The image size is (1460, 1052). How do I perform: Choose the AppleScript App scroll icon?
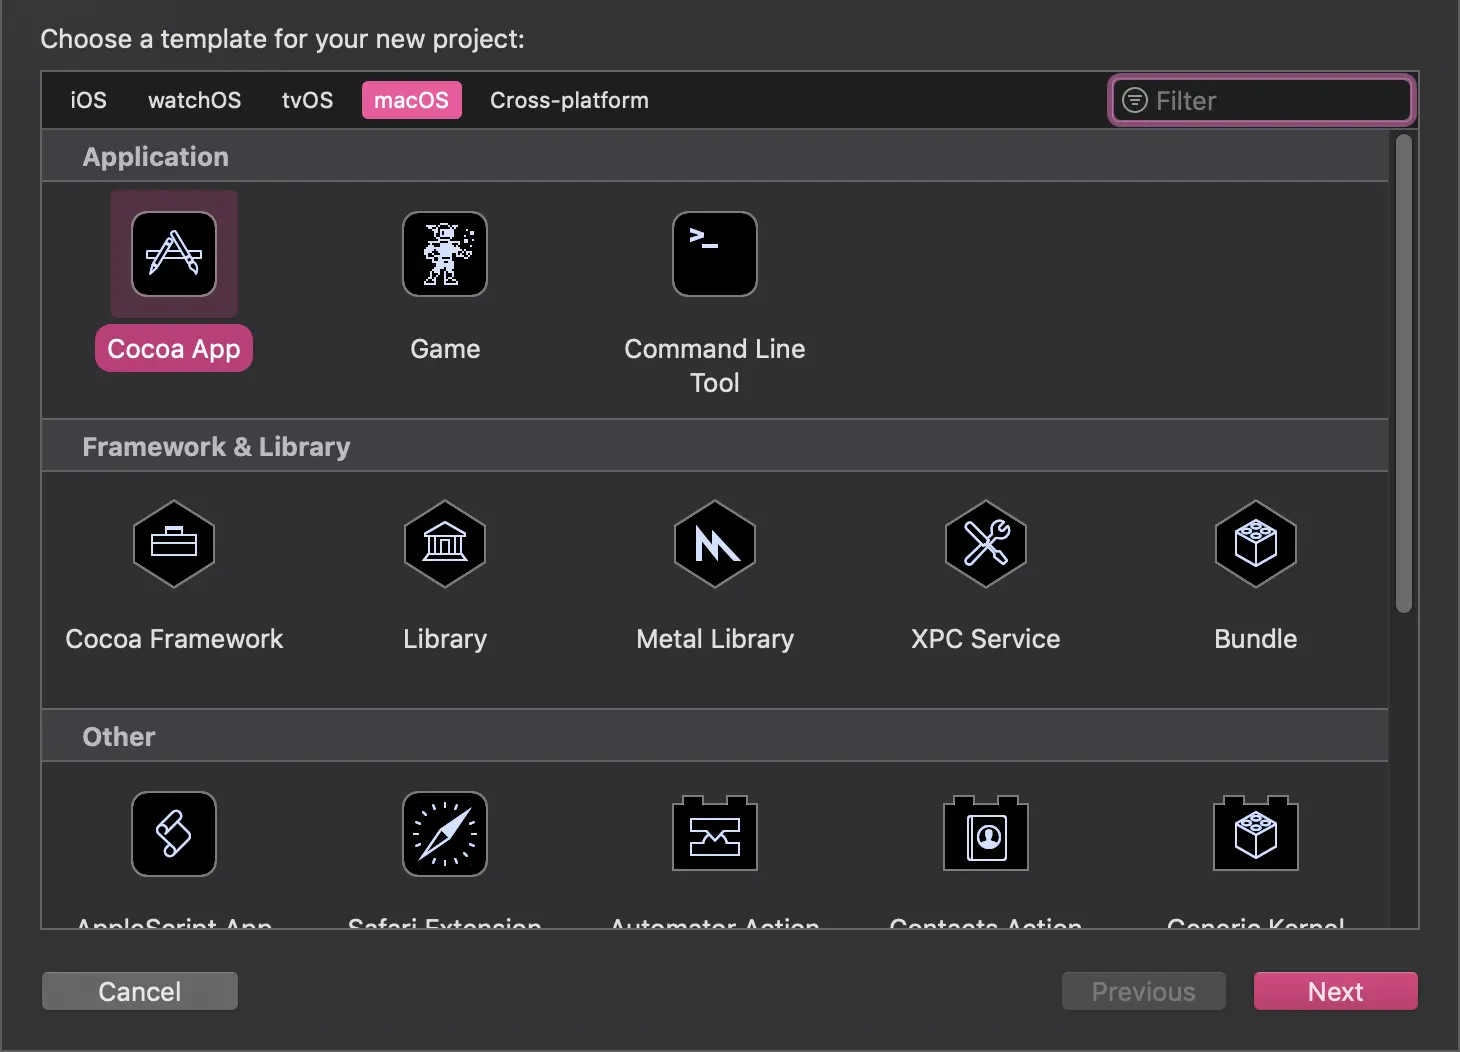174,834
